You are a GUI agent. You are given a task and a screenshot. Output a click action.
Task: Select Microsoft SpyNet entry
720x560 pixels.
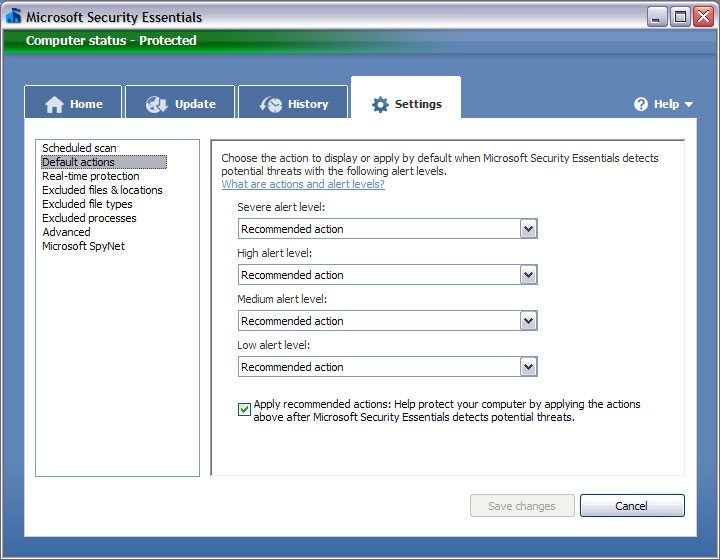(84, 246)
